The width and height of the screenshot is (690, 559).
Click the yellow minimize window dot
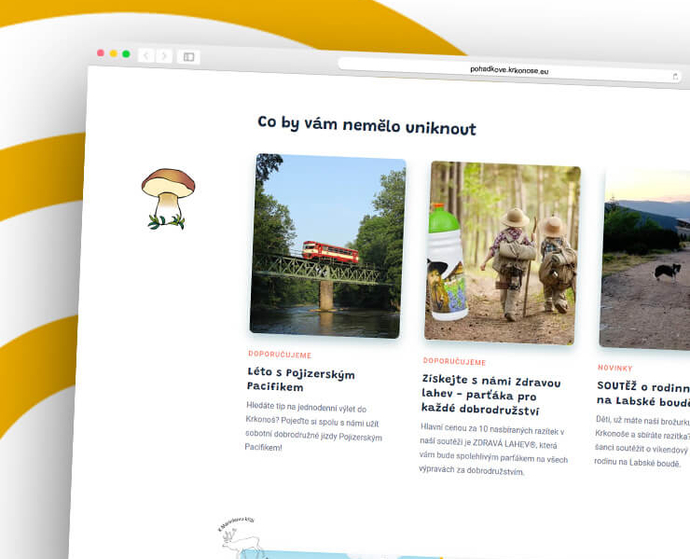113,53
